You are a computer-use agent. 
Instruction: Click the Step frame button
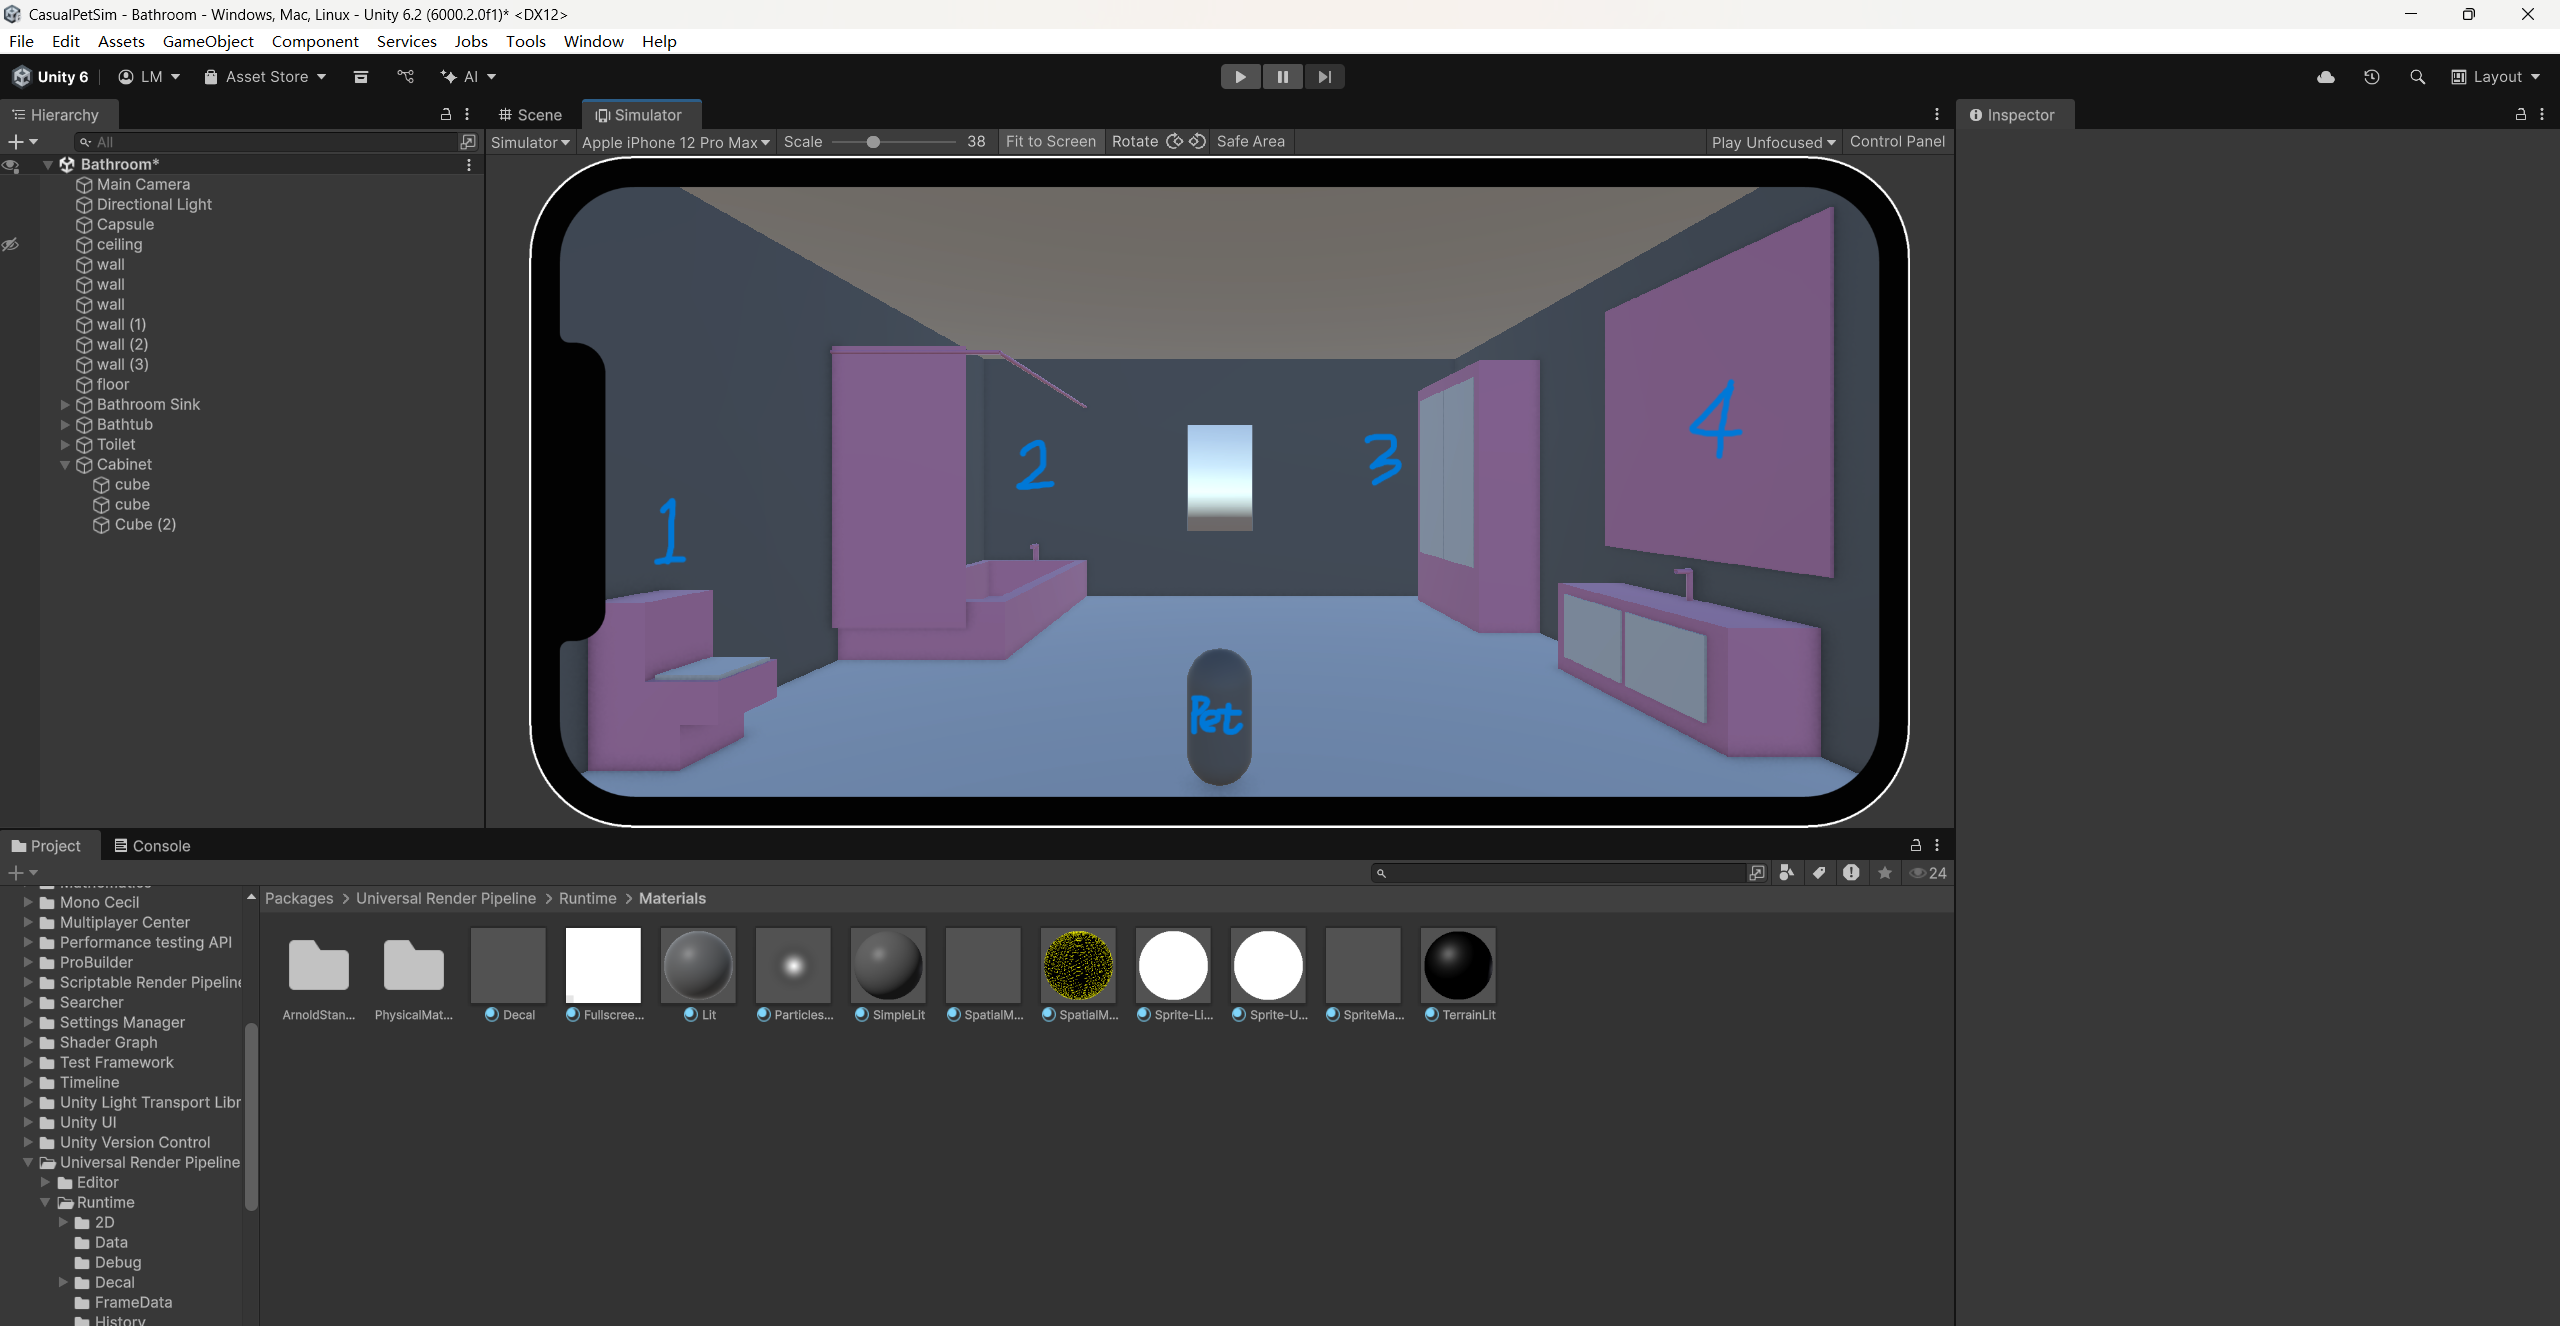(x=1324, y=77)
